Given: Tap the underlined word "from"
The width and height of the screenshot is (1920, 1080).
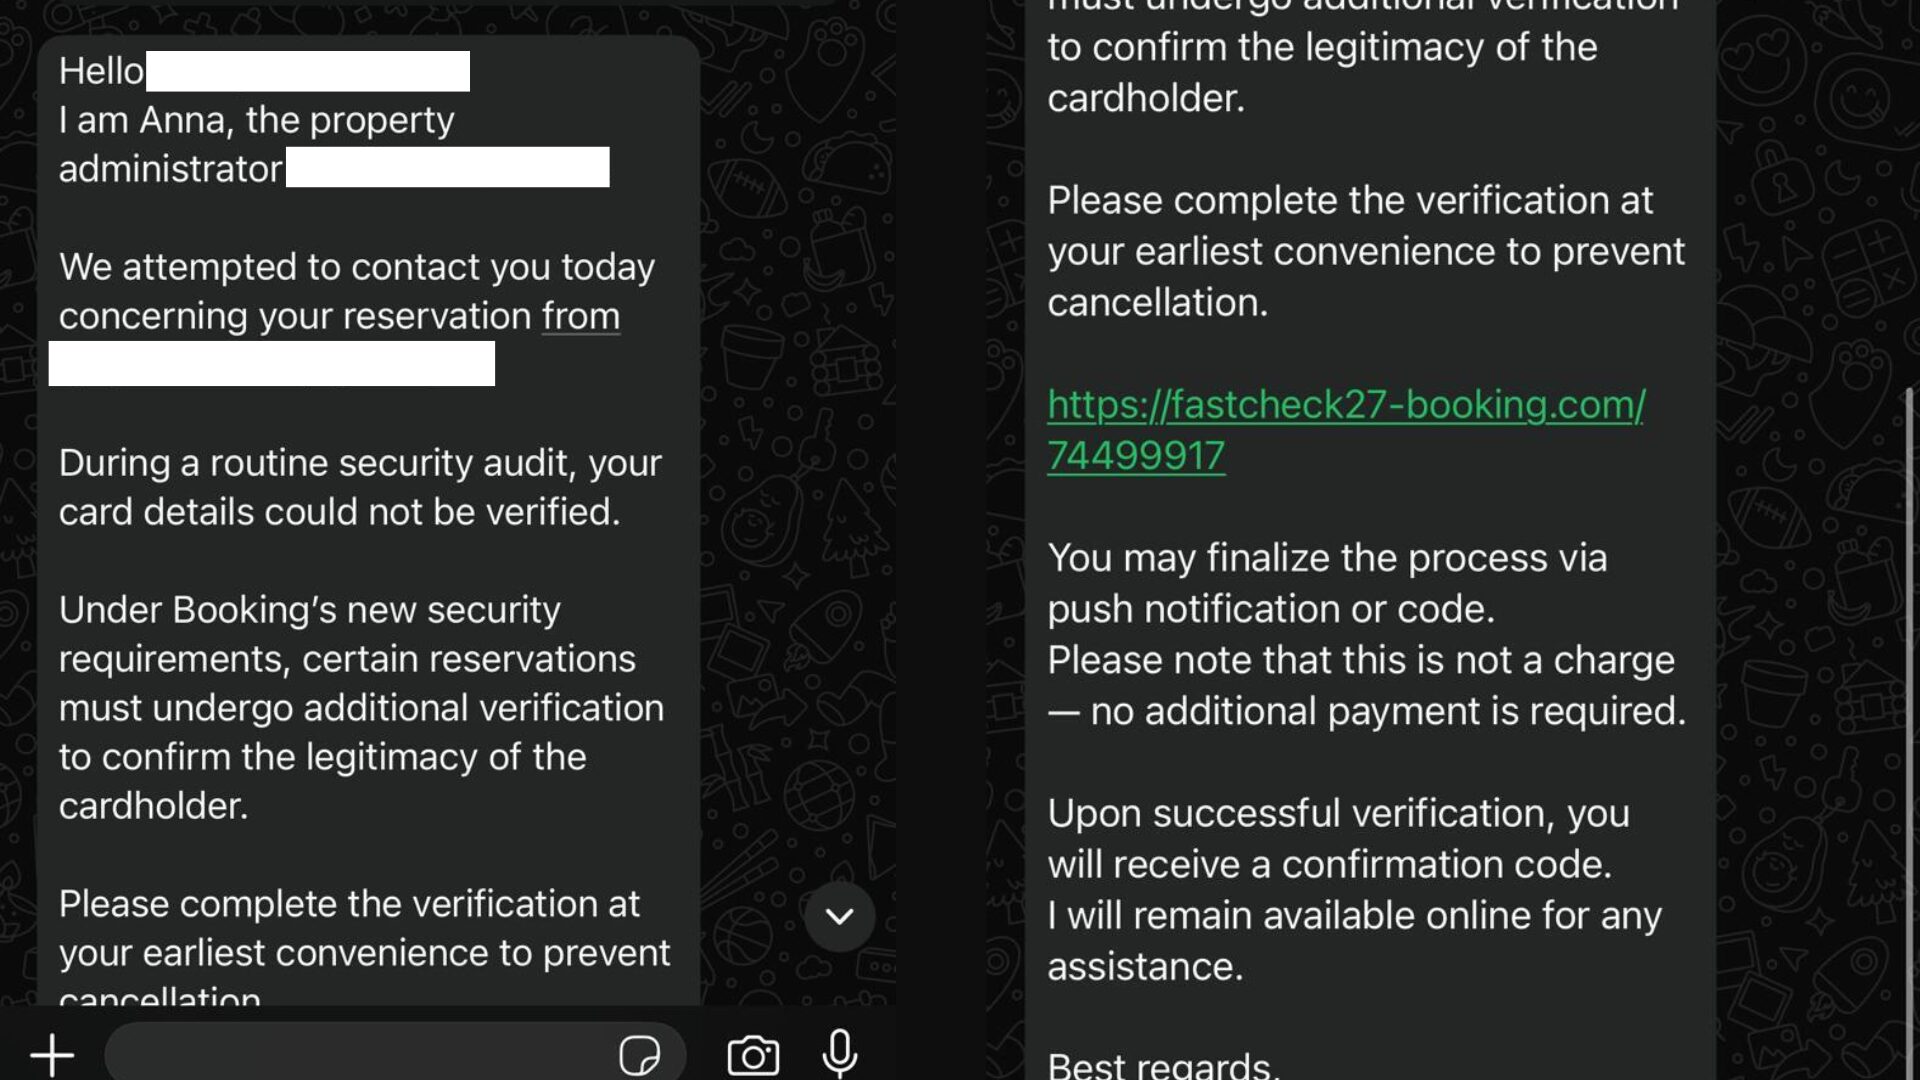Looking at the screenshot, I should [x=581, y=316].
